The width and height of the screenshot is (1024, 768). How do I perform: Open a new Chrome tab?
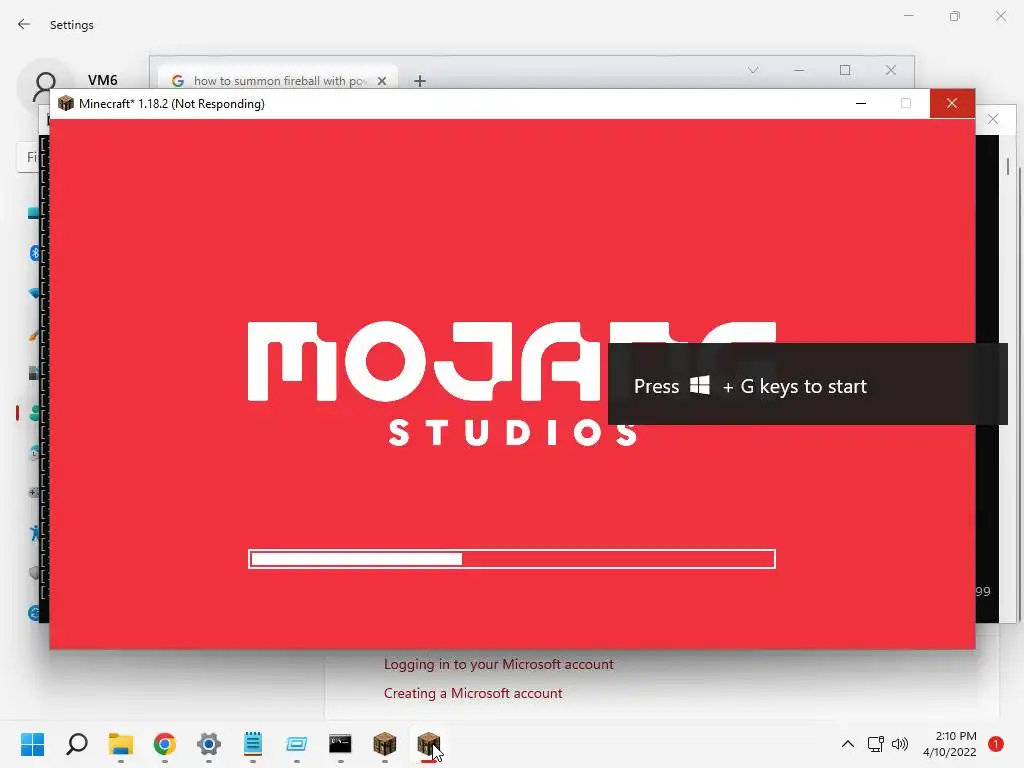point(420,81)
